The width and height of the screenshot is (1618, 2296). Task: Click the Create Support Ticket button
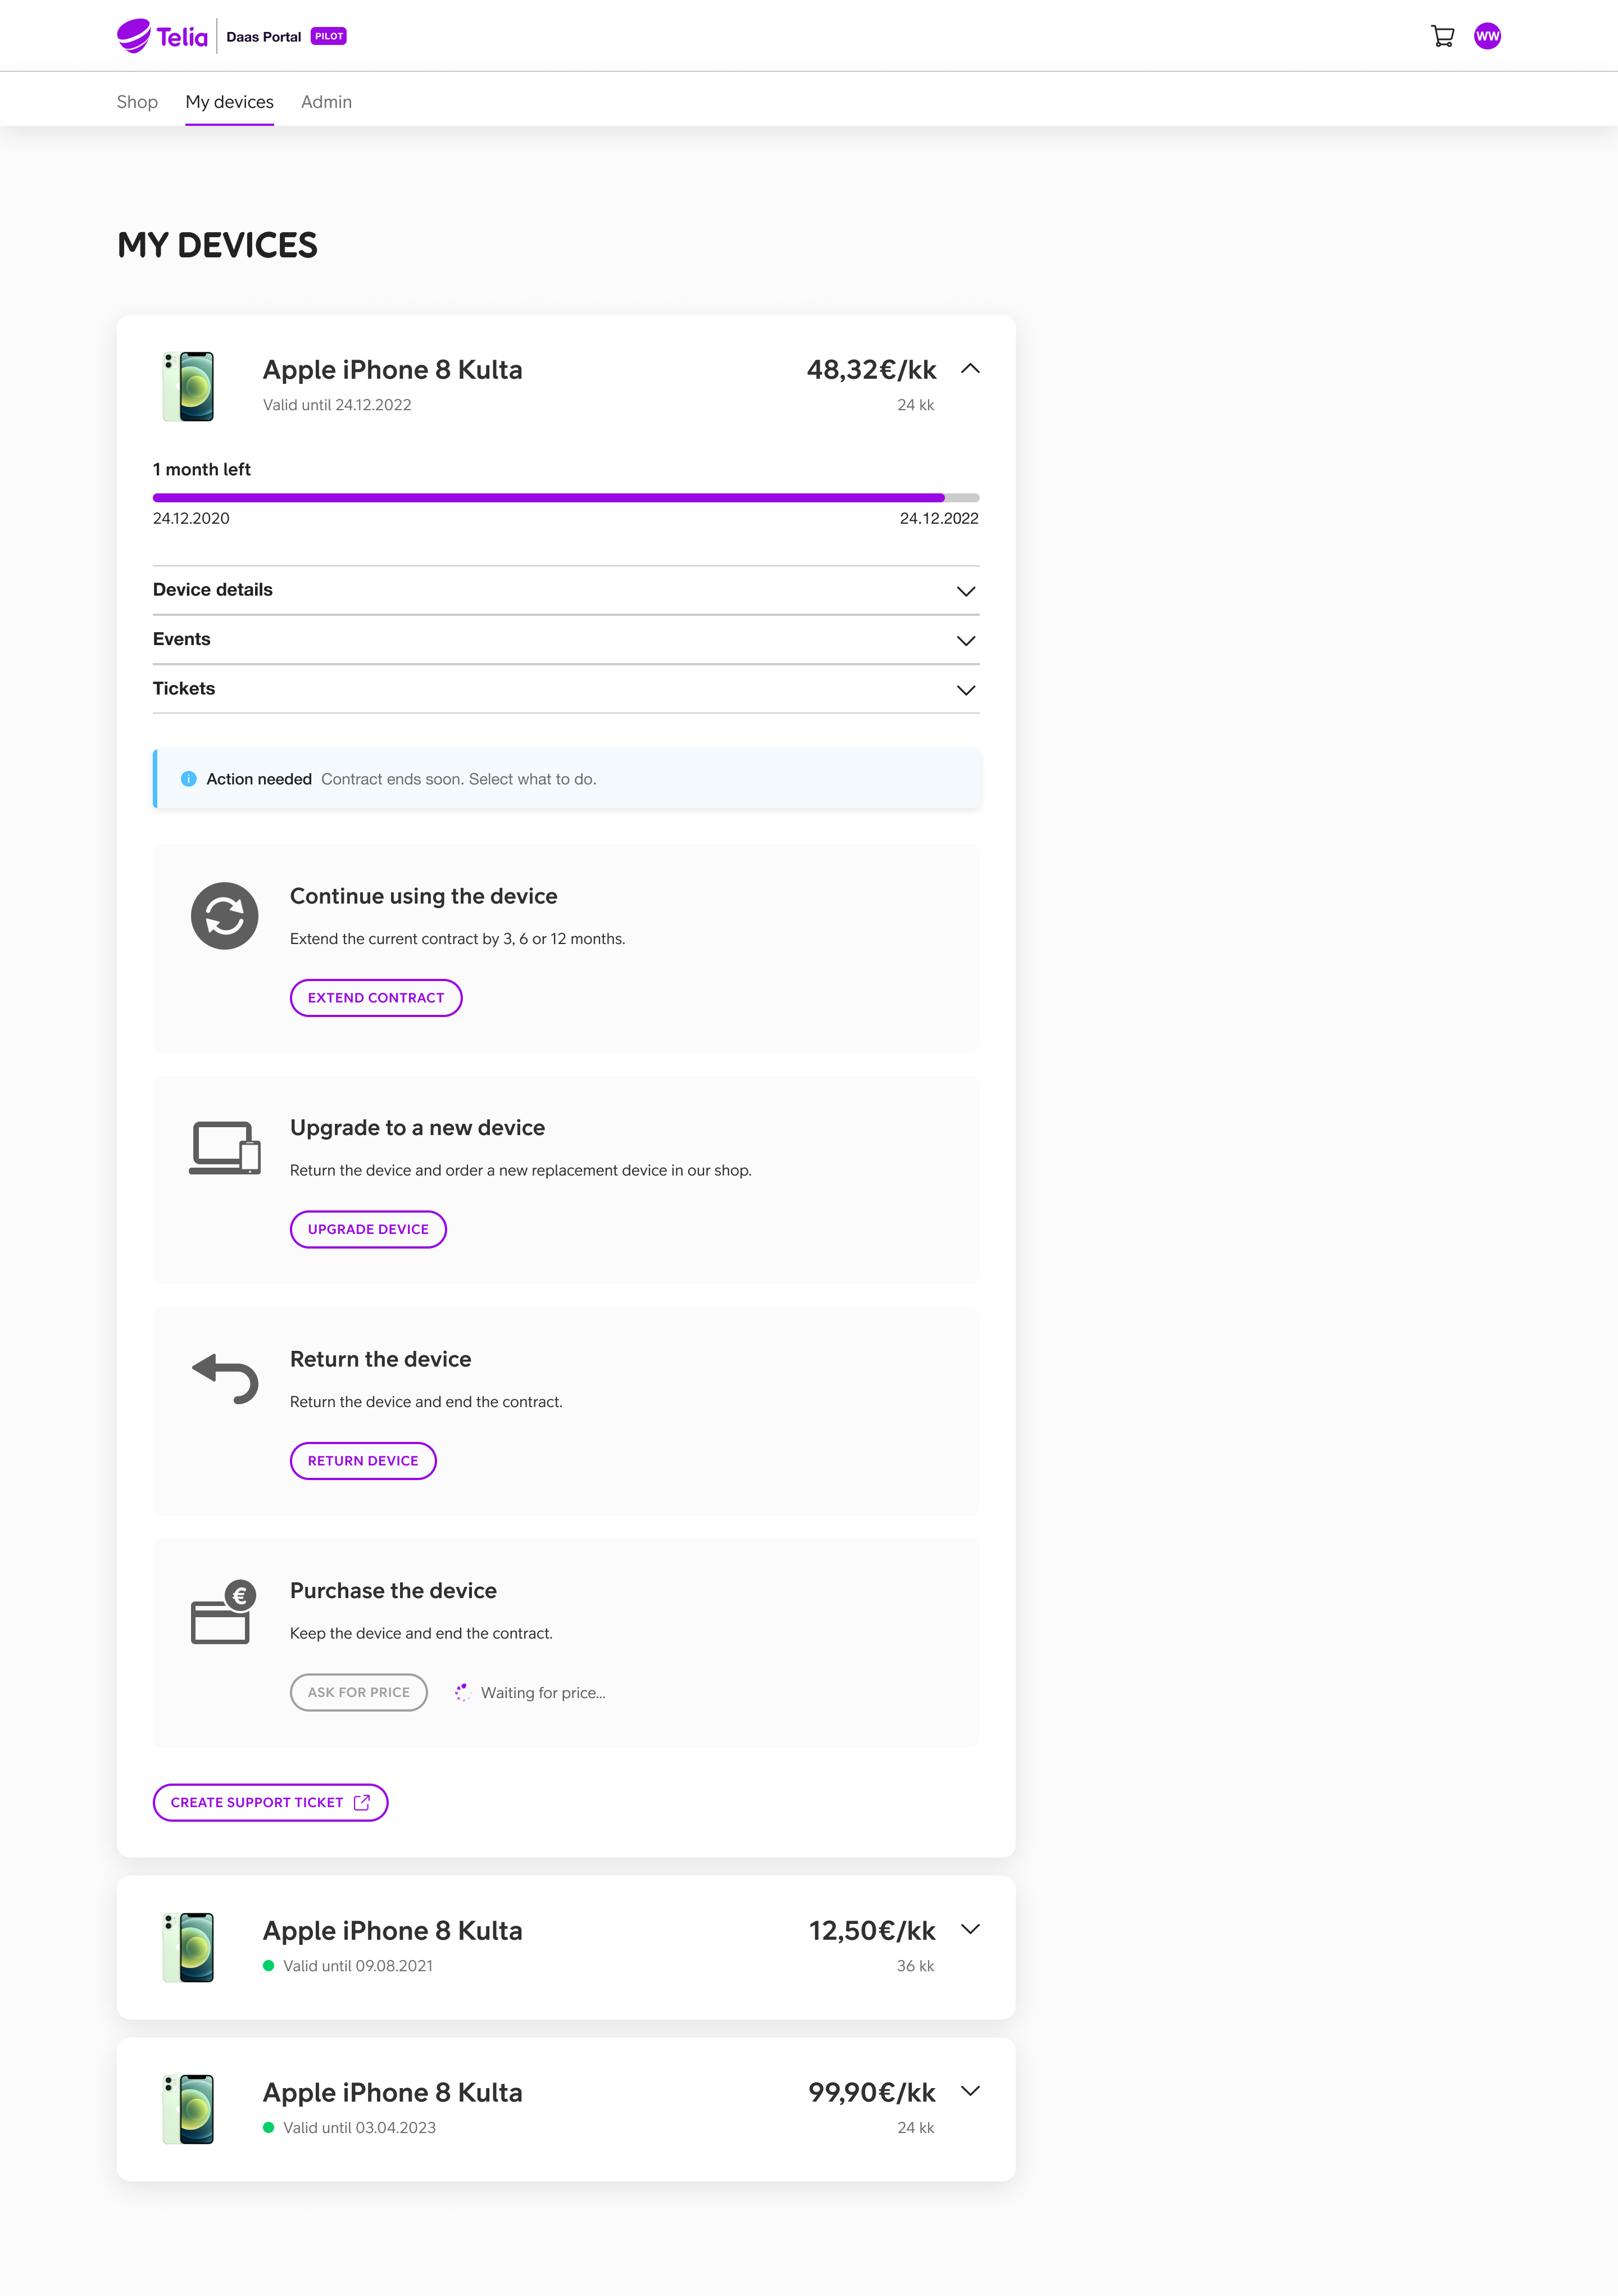[270, 1802]
